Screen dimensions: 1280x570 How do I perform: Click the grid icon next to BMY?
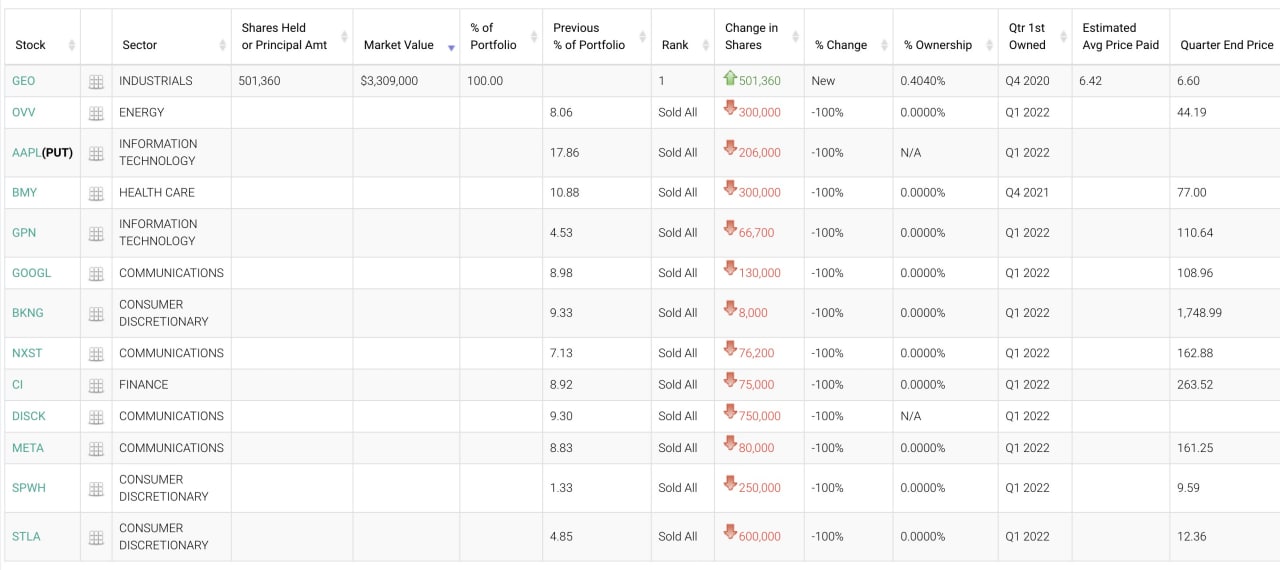point(96,193)
